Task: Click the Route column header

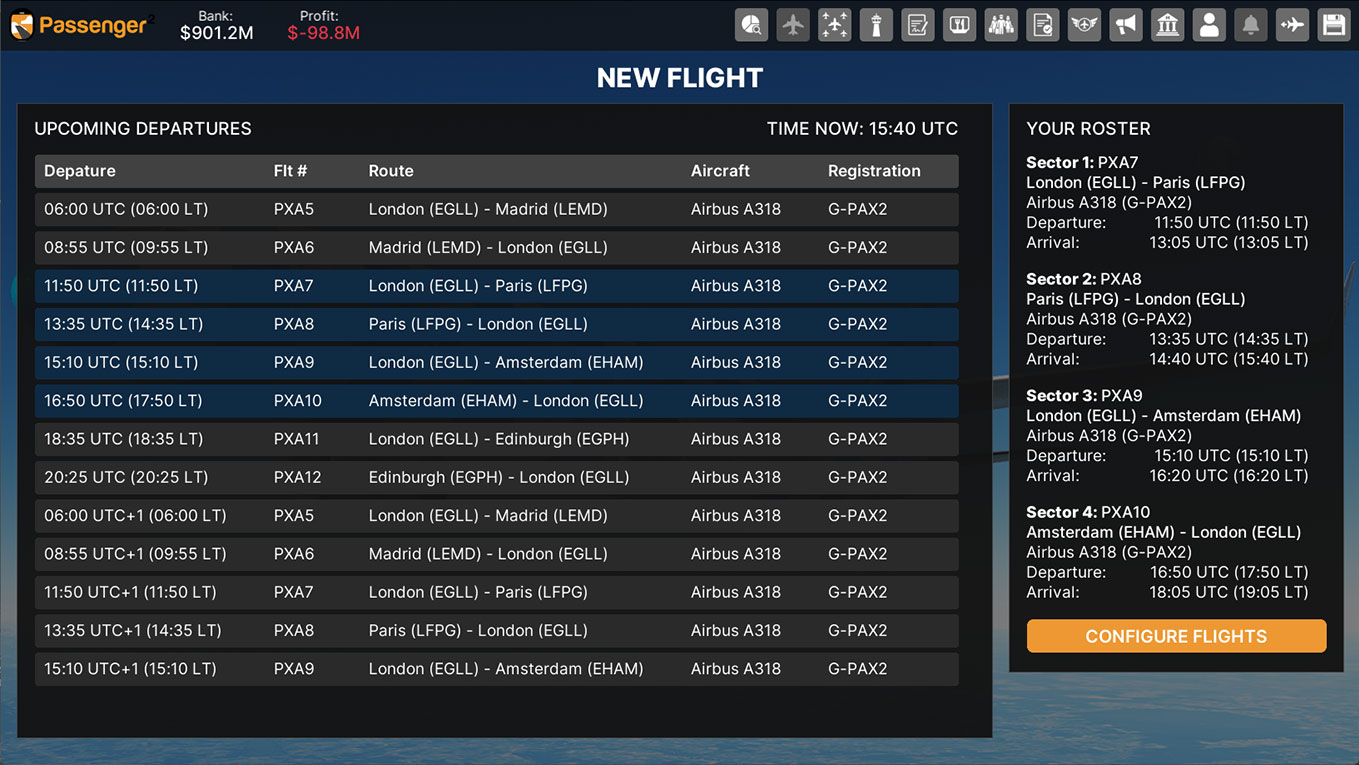Action: coord(391,171)
